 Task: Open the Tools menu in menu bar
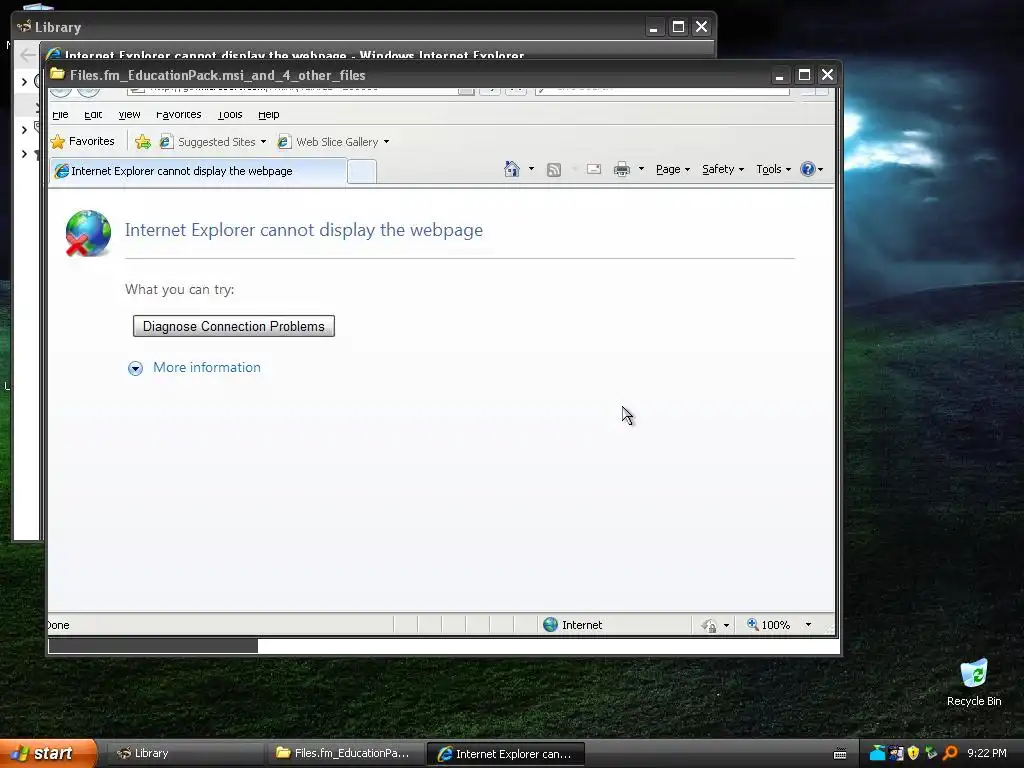[x=230, y=114]
